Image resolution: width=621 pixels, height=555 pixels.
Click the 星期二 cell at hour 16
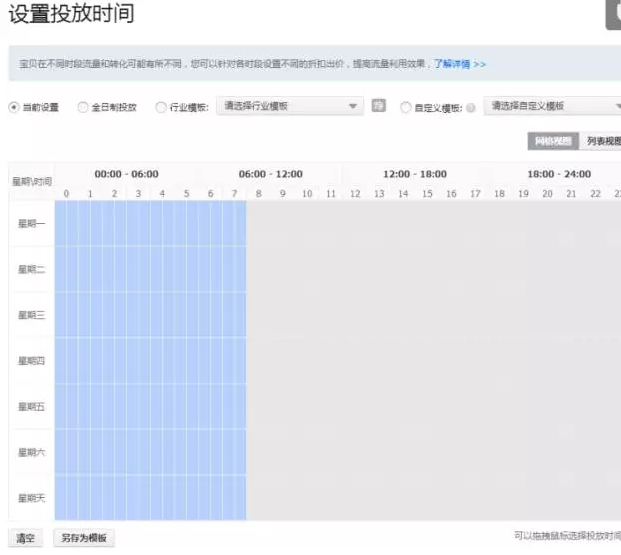tap(451, 269)
